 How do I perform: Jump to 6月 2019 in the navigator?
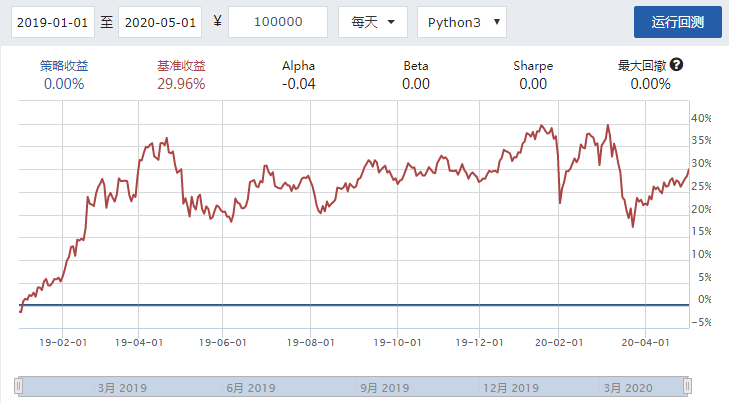tap(250, 387)
